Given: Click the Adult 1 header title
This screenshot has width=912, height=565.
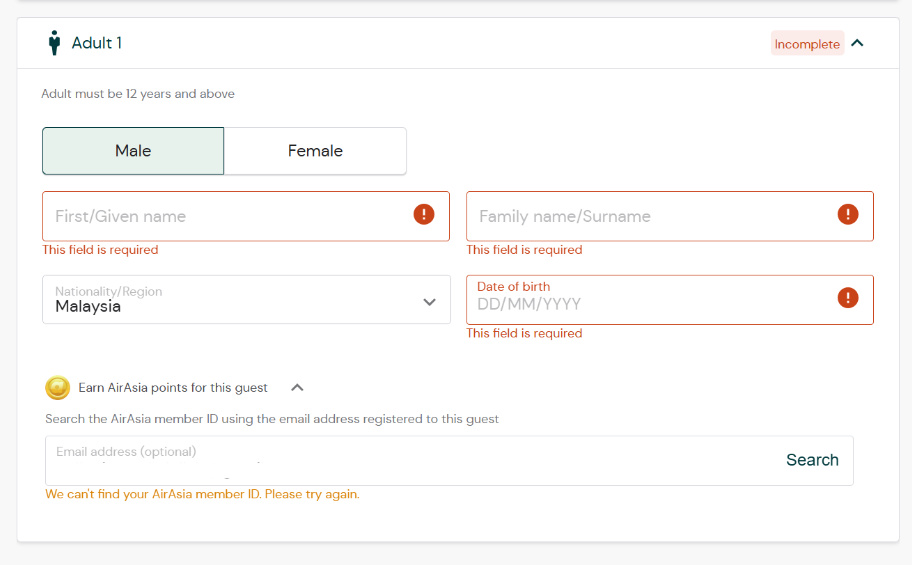Looking at the screenshot, I should pyautogui.click(x=97, y=43).
